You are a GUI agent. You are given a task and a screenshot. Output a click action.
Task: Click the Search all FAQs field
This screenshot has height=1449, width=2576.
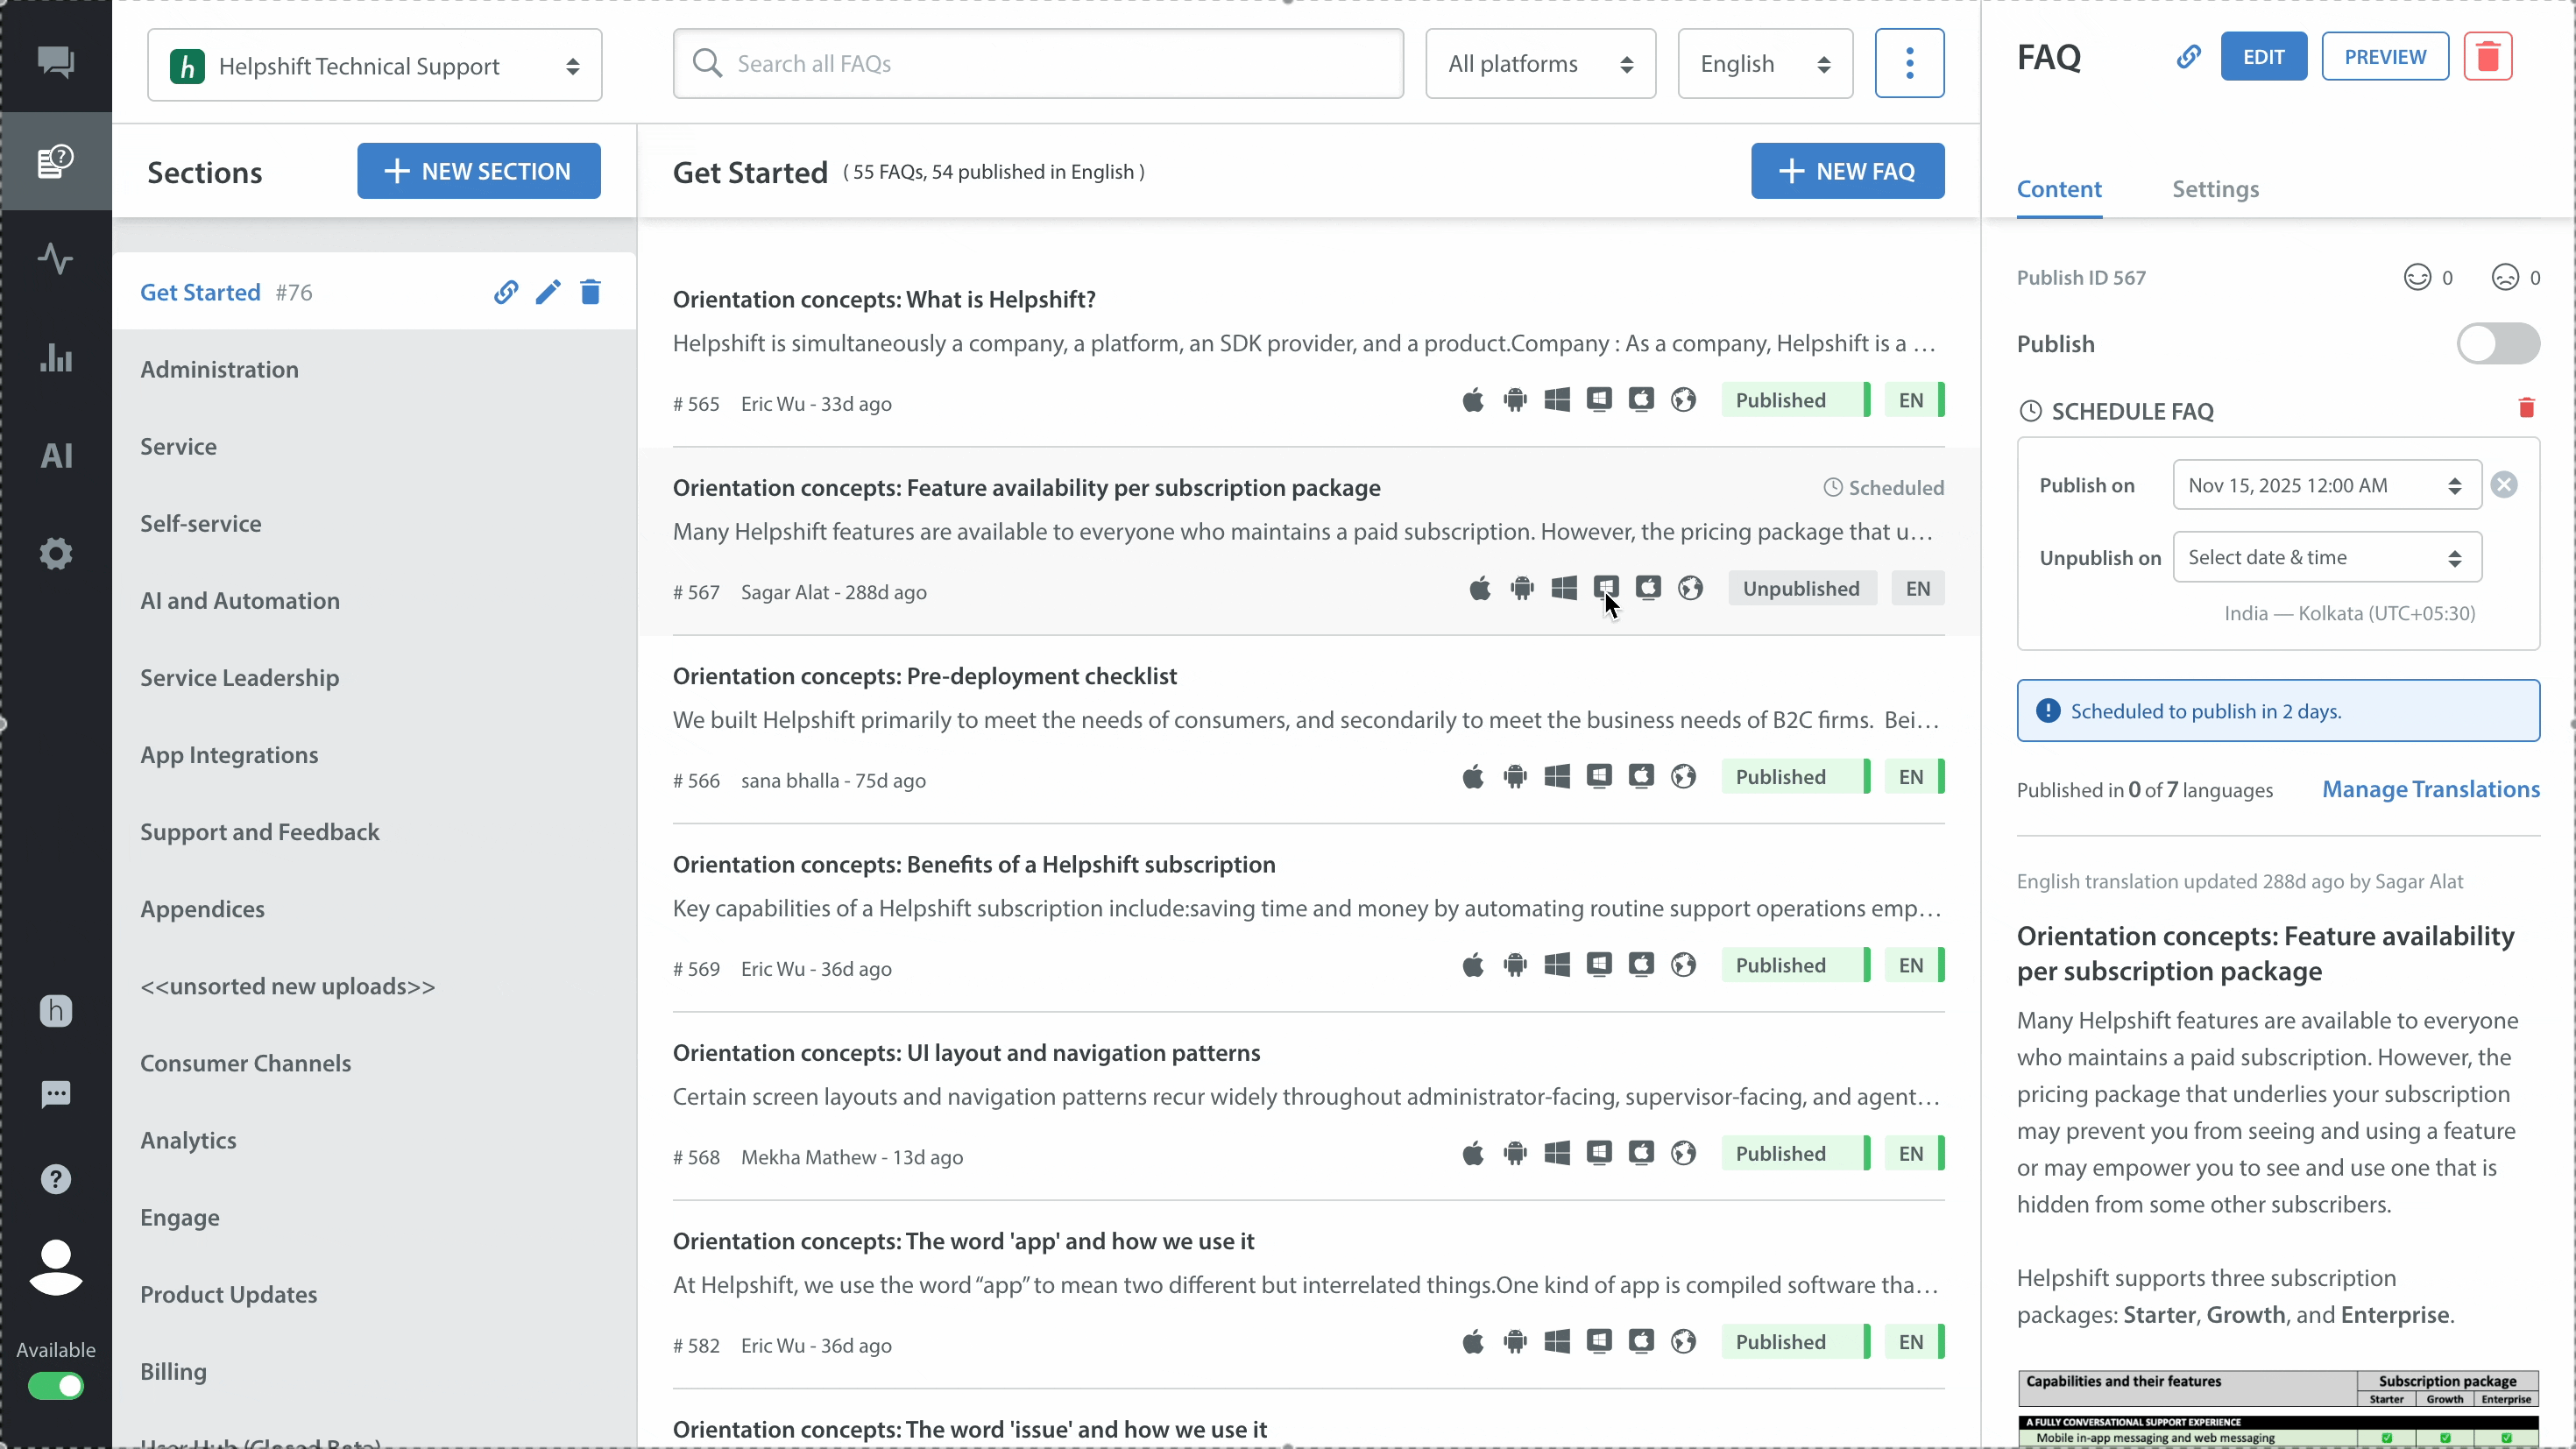point(1038,64)
